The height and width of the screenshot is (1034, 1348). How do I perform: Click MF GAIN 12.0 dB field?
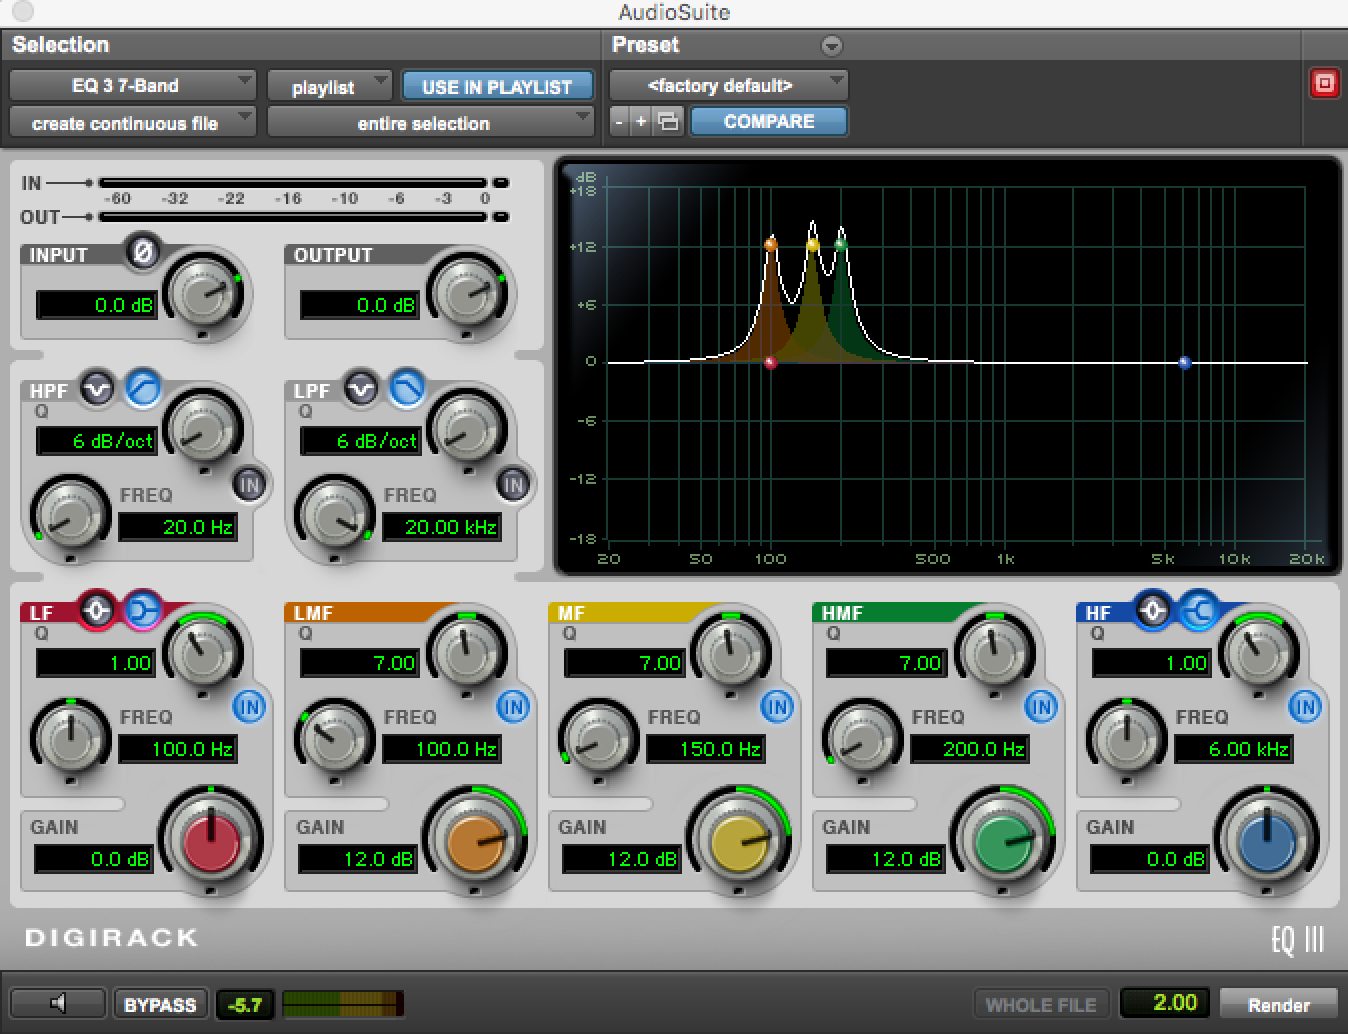[x=623, y=859]
